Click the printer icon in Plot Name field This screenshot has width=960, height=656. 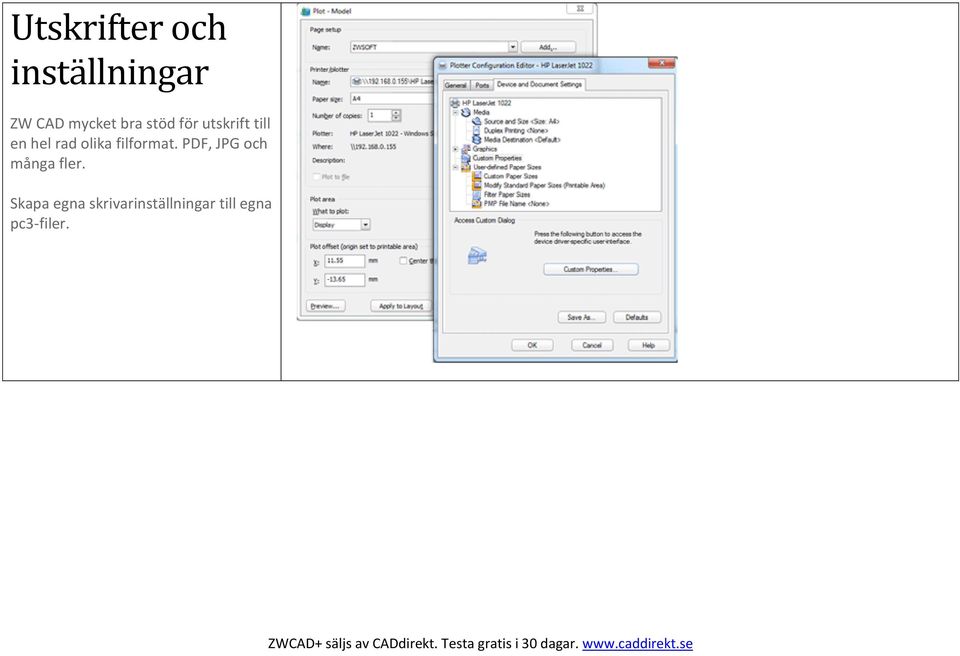356,81
